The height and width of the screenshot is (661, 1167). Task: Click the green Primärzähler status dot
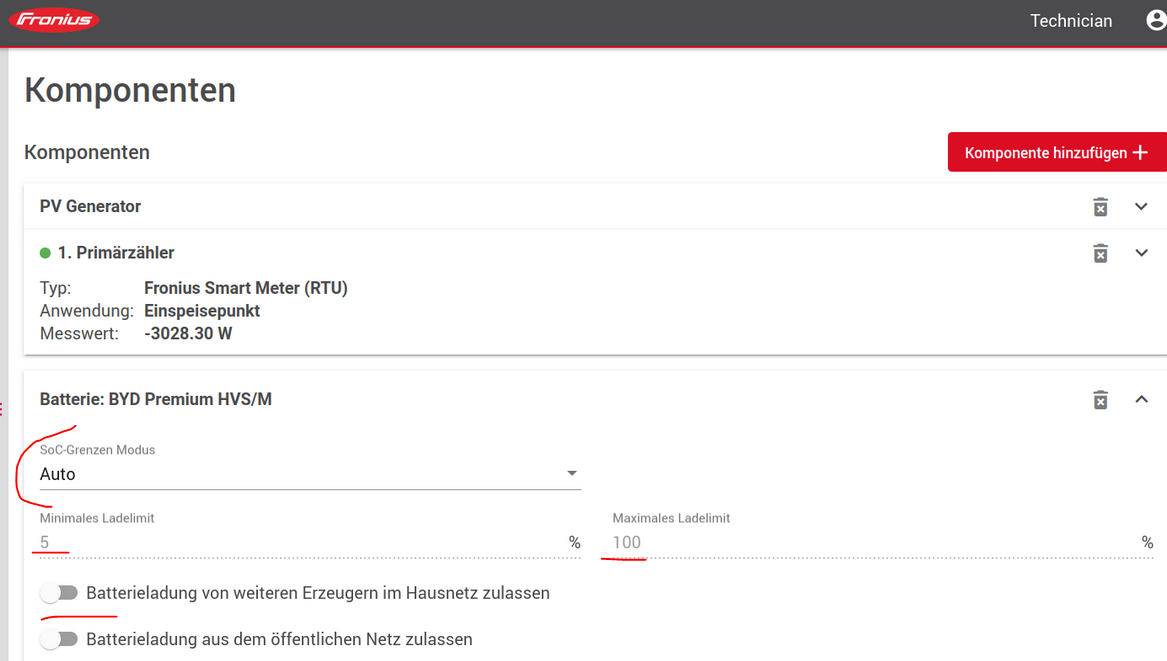click(x=45, y=253)
